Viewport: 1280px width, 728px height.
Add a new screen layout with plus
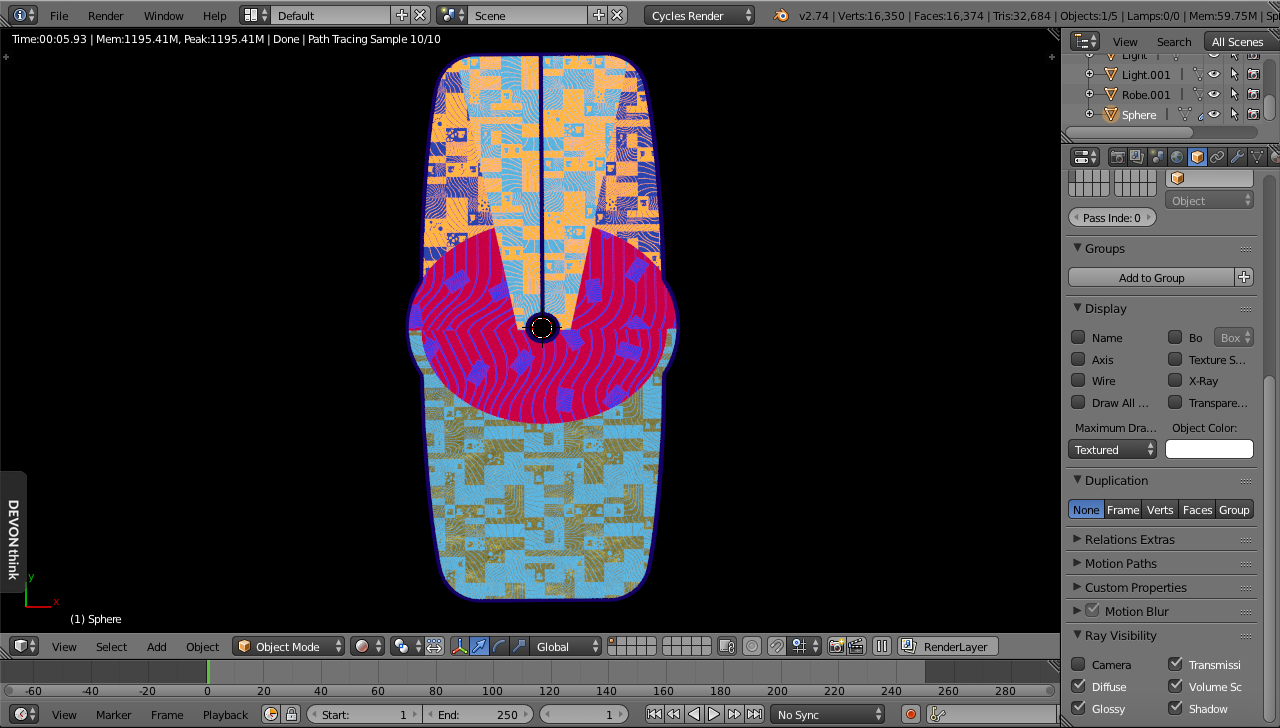point(402,15)
